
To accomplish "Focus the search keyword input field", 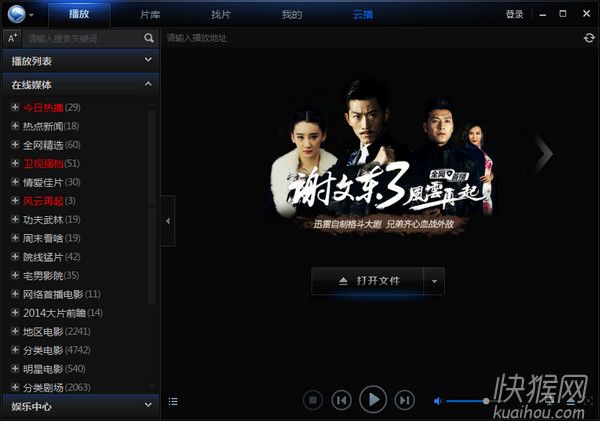I will tap(83, 38).
